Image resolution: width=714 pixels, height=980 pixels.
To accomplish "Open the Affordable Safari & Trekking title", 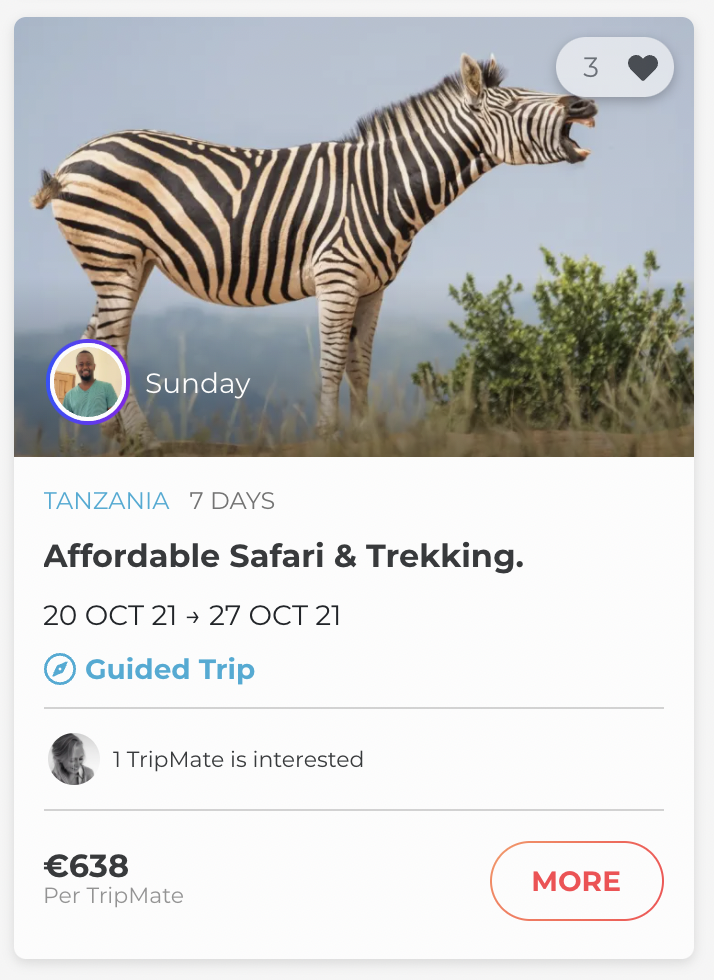I will [x=284, y=557].
